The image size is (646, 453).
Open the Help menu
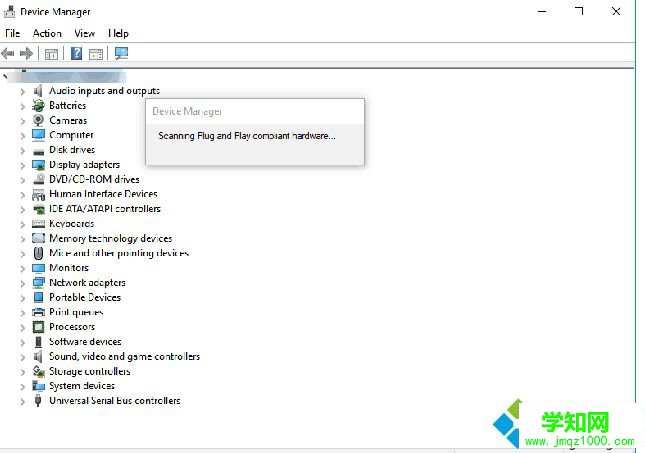click(x=118, y=33)
